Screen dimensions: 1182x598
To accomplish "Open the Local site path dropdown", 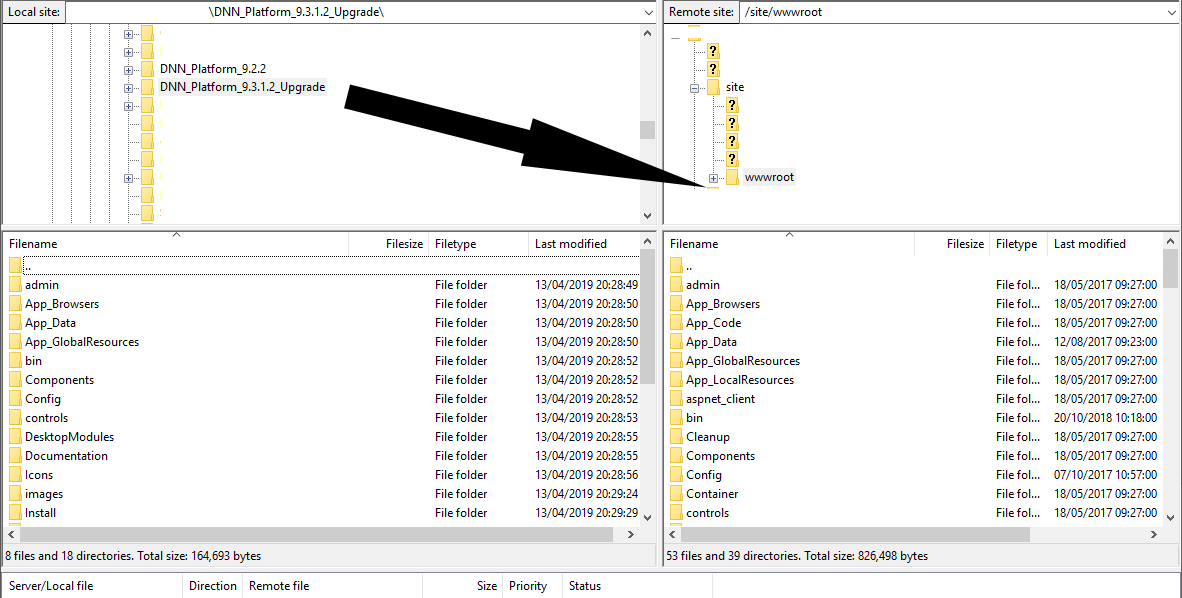I will point(648,12).
